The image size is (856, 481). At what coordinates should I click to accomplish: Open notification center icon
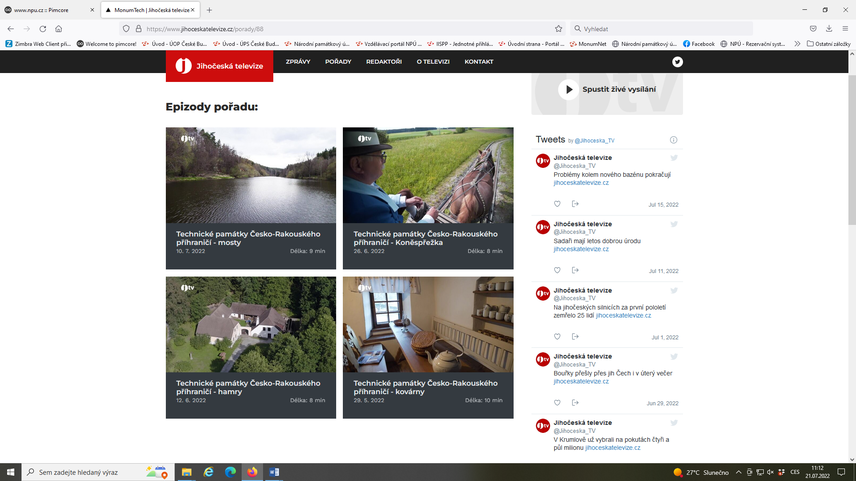click(x=841, y=472)
